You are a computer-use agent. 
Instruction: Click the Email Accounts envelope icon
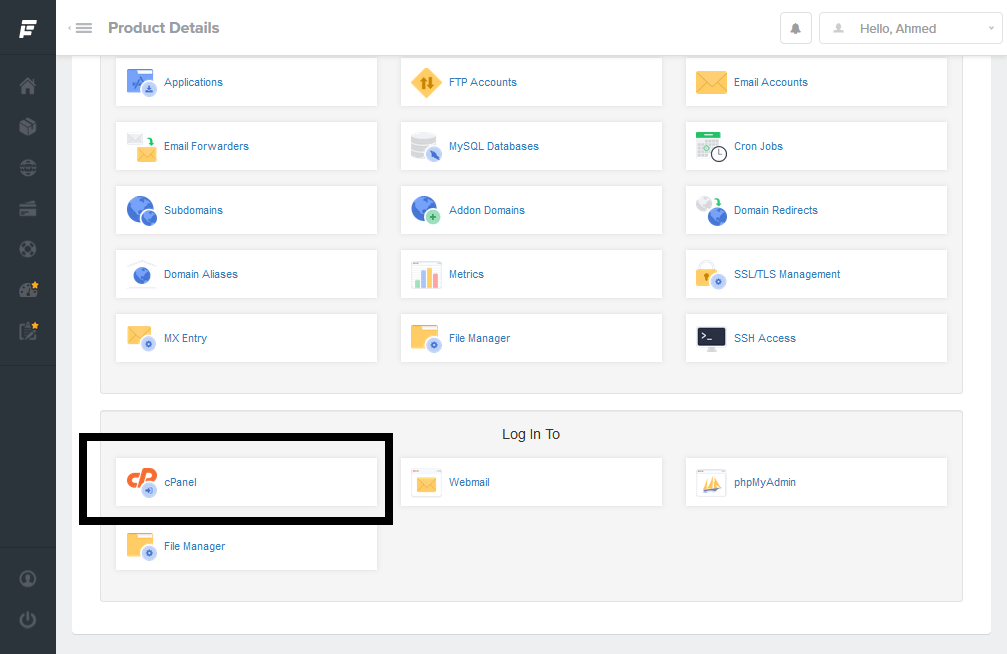coord(711,82)
